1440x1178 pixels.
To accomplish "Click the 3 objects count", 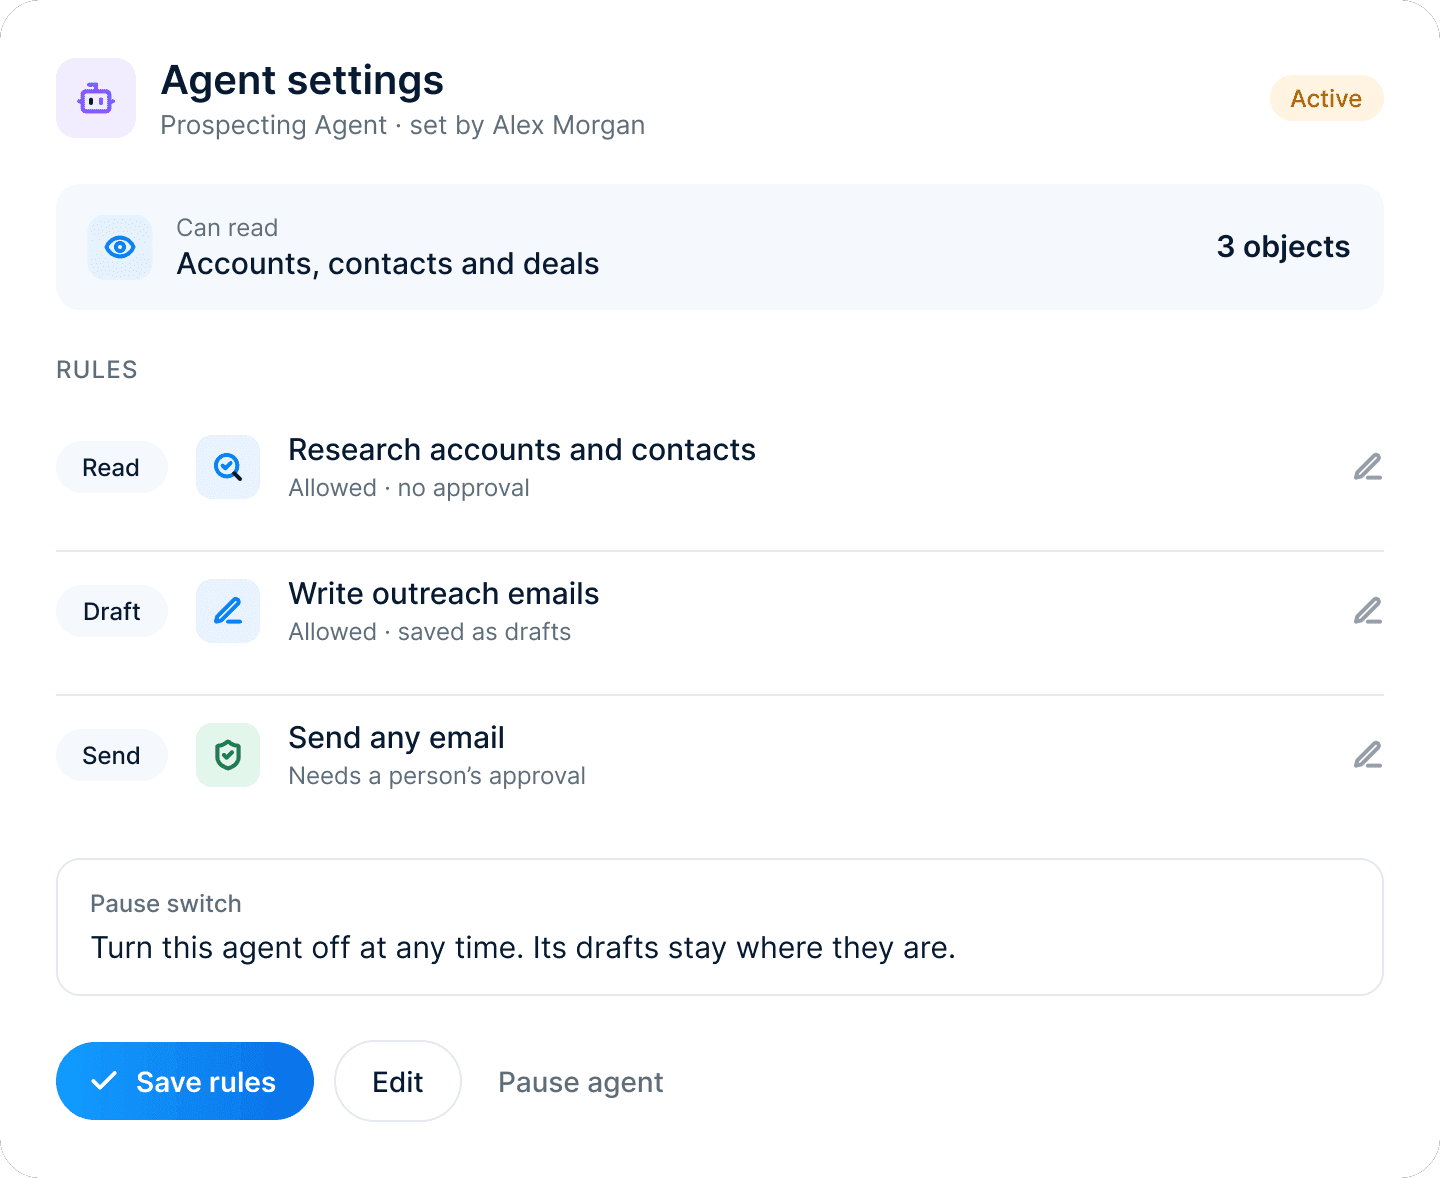I will (1283, 247).
